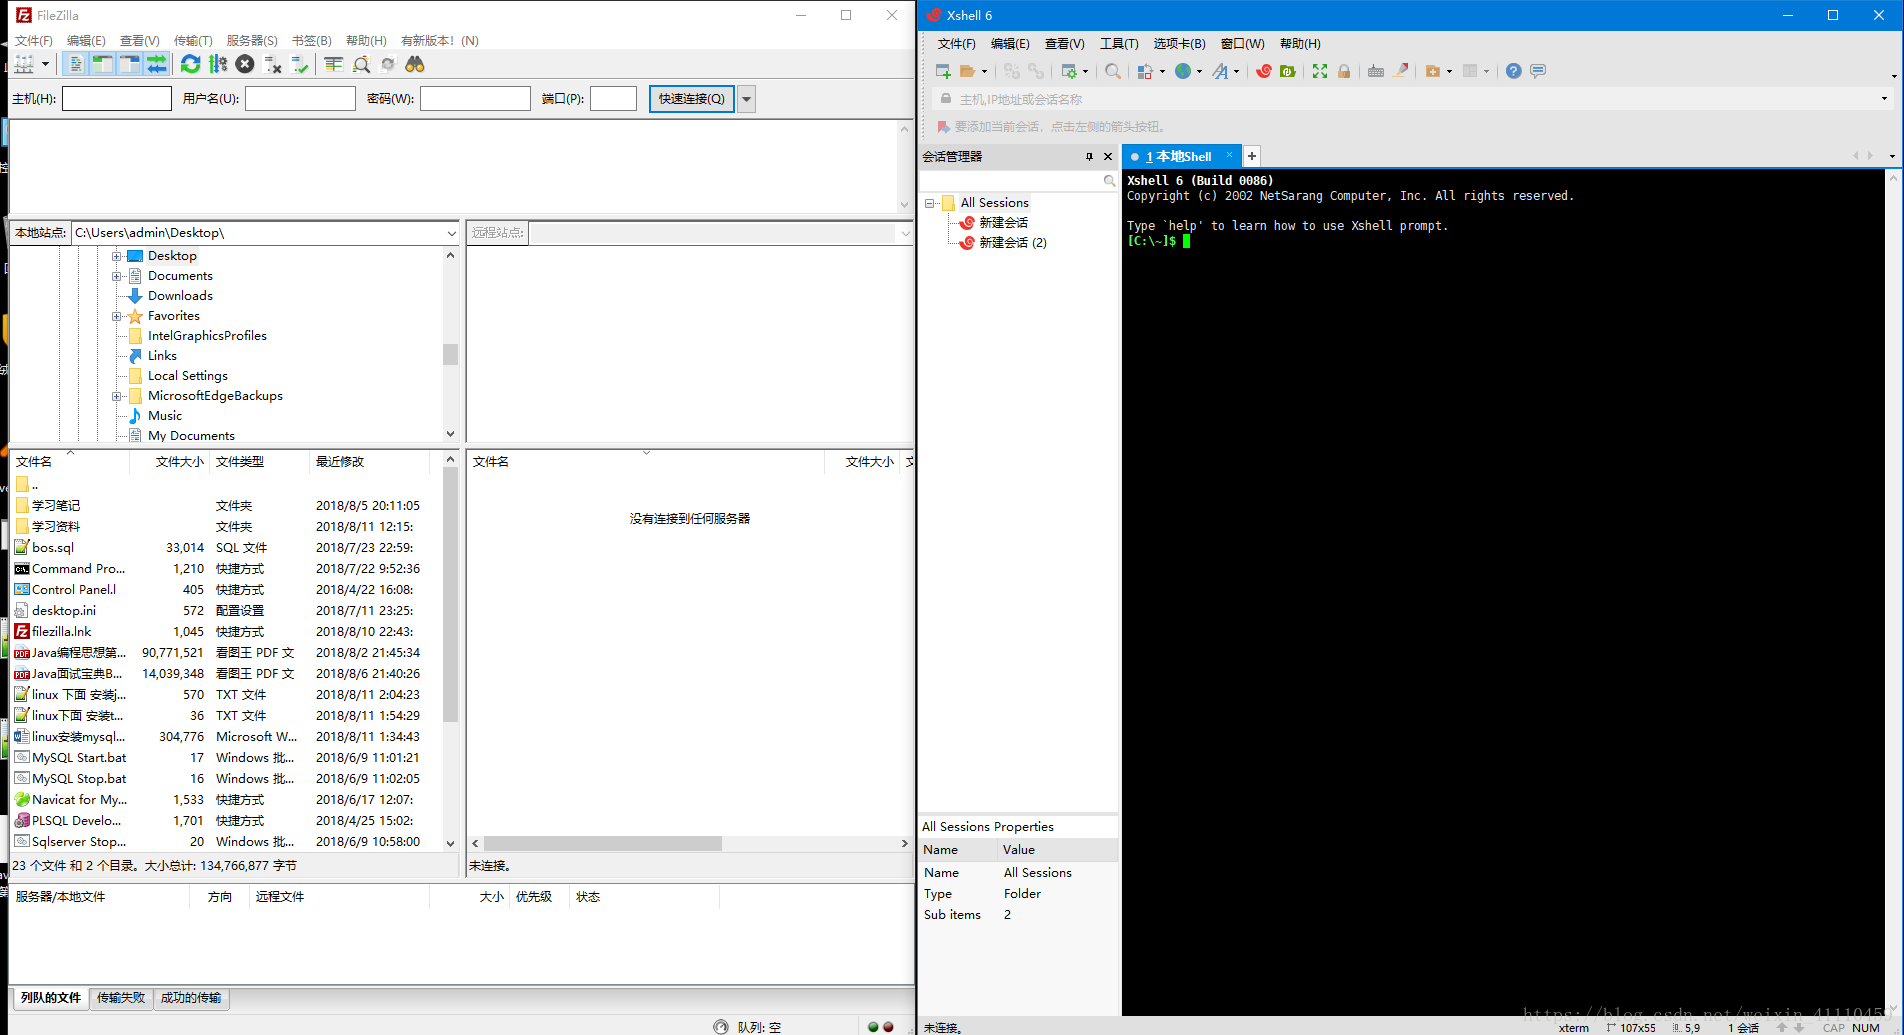Click Xshell highlight marker icon
The height and width of the screenshot is (1035, 1904).
[1401, 71]
